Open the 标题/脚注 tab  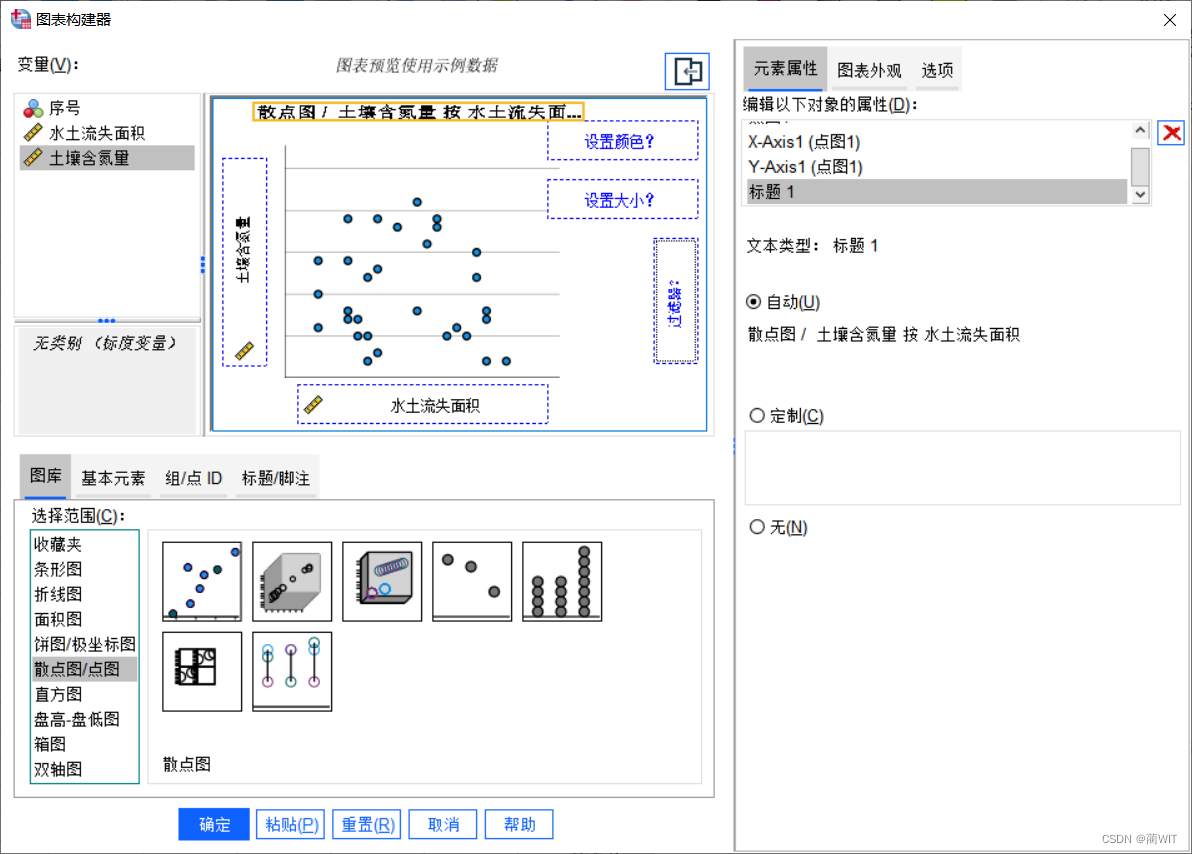pos(275,478)
